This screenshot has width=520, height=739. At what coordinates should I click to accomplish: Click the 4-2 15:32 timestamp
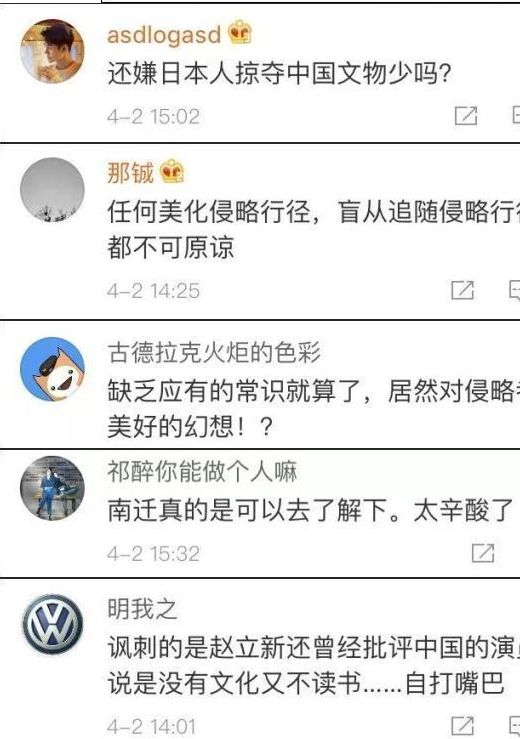pyautogui.click(x=153, y=554)
